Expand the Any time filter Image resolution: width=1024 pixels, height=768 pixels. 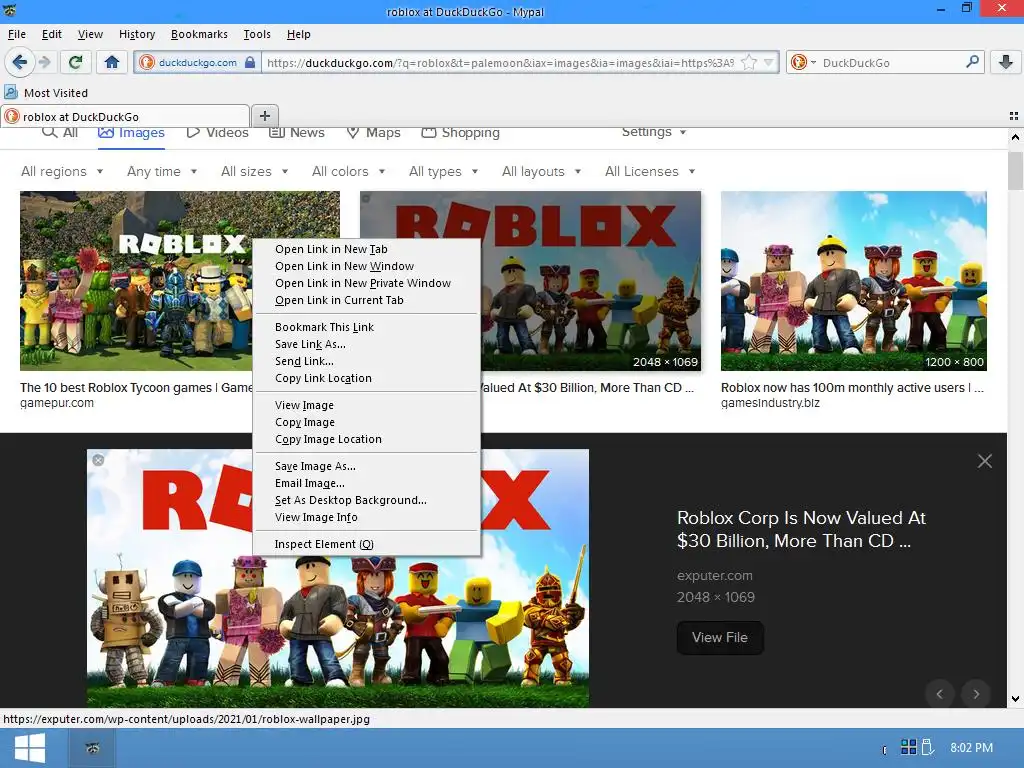pos(162,171)
